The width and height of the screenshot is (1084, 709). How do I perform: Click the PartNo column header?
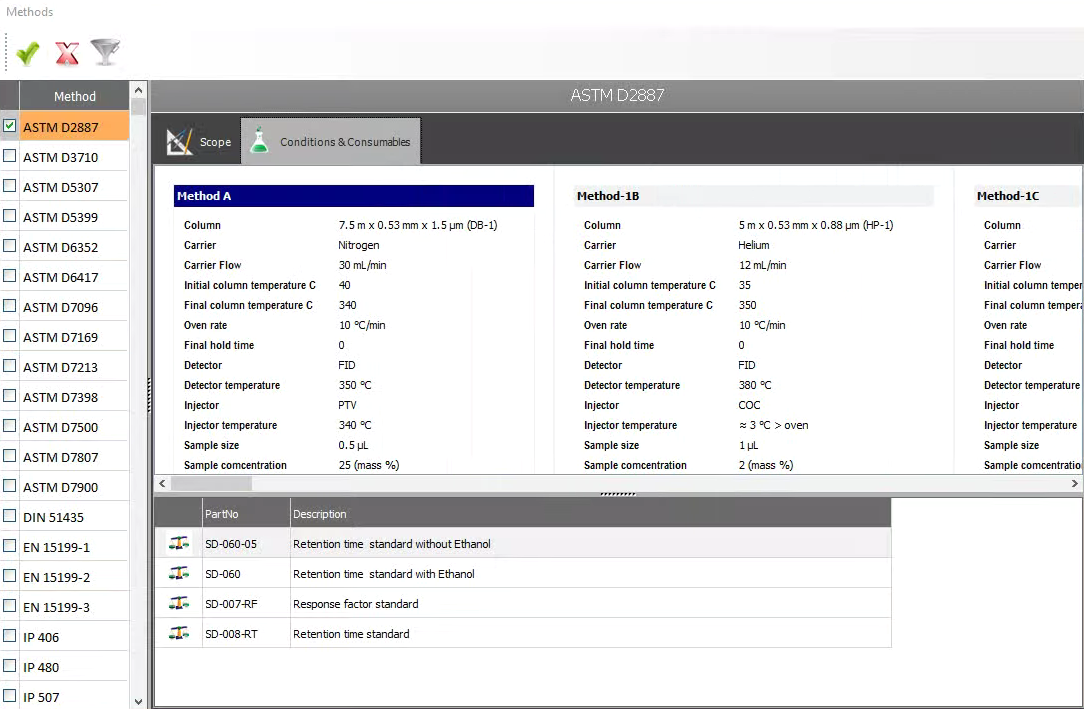pyautogui.click(x=220, y=514)
